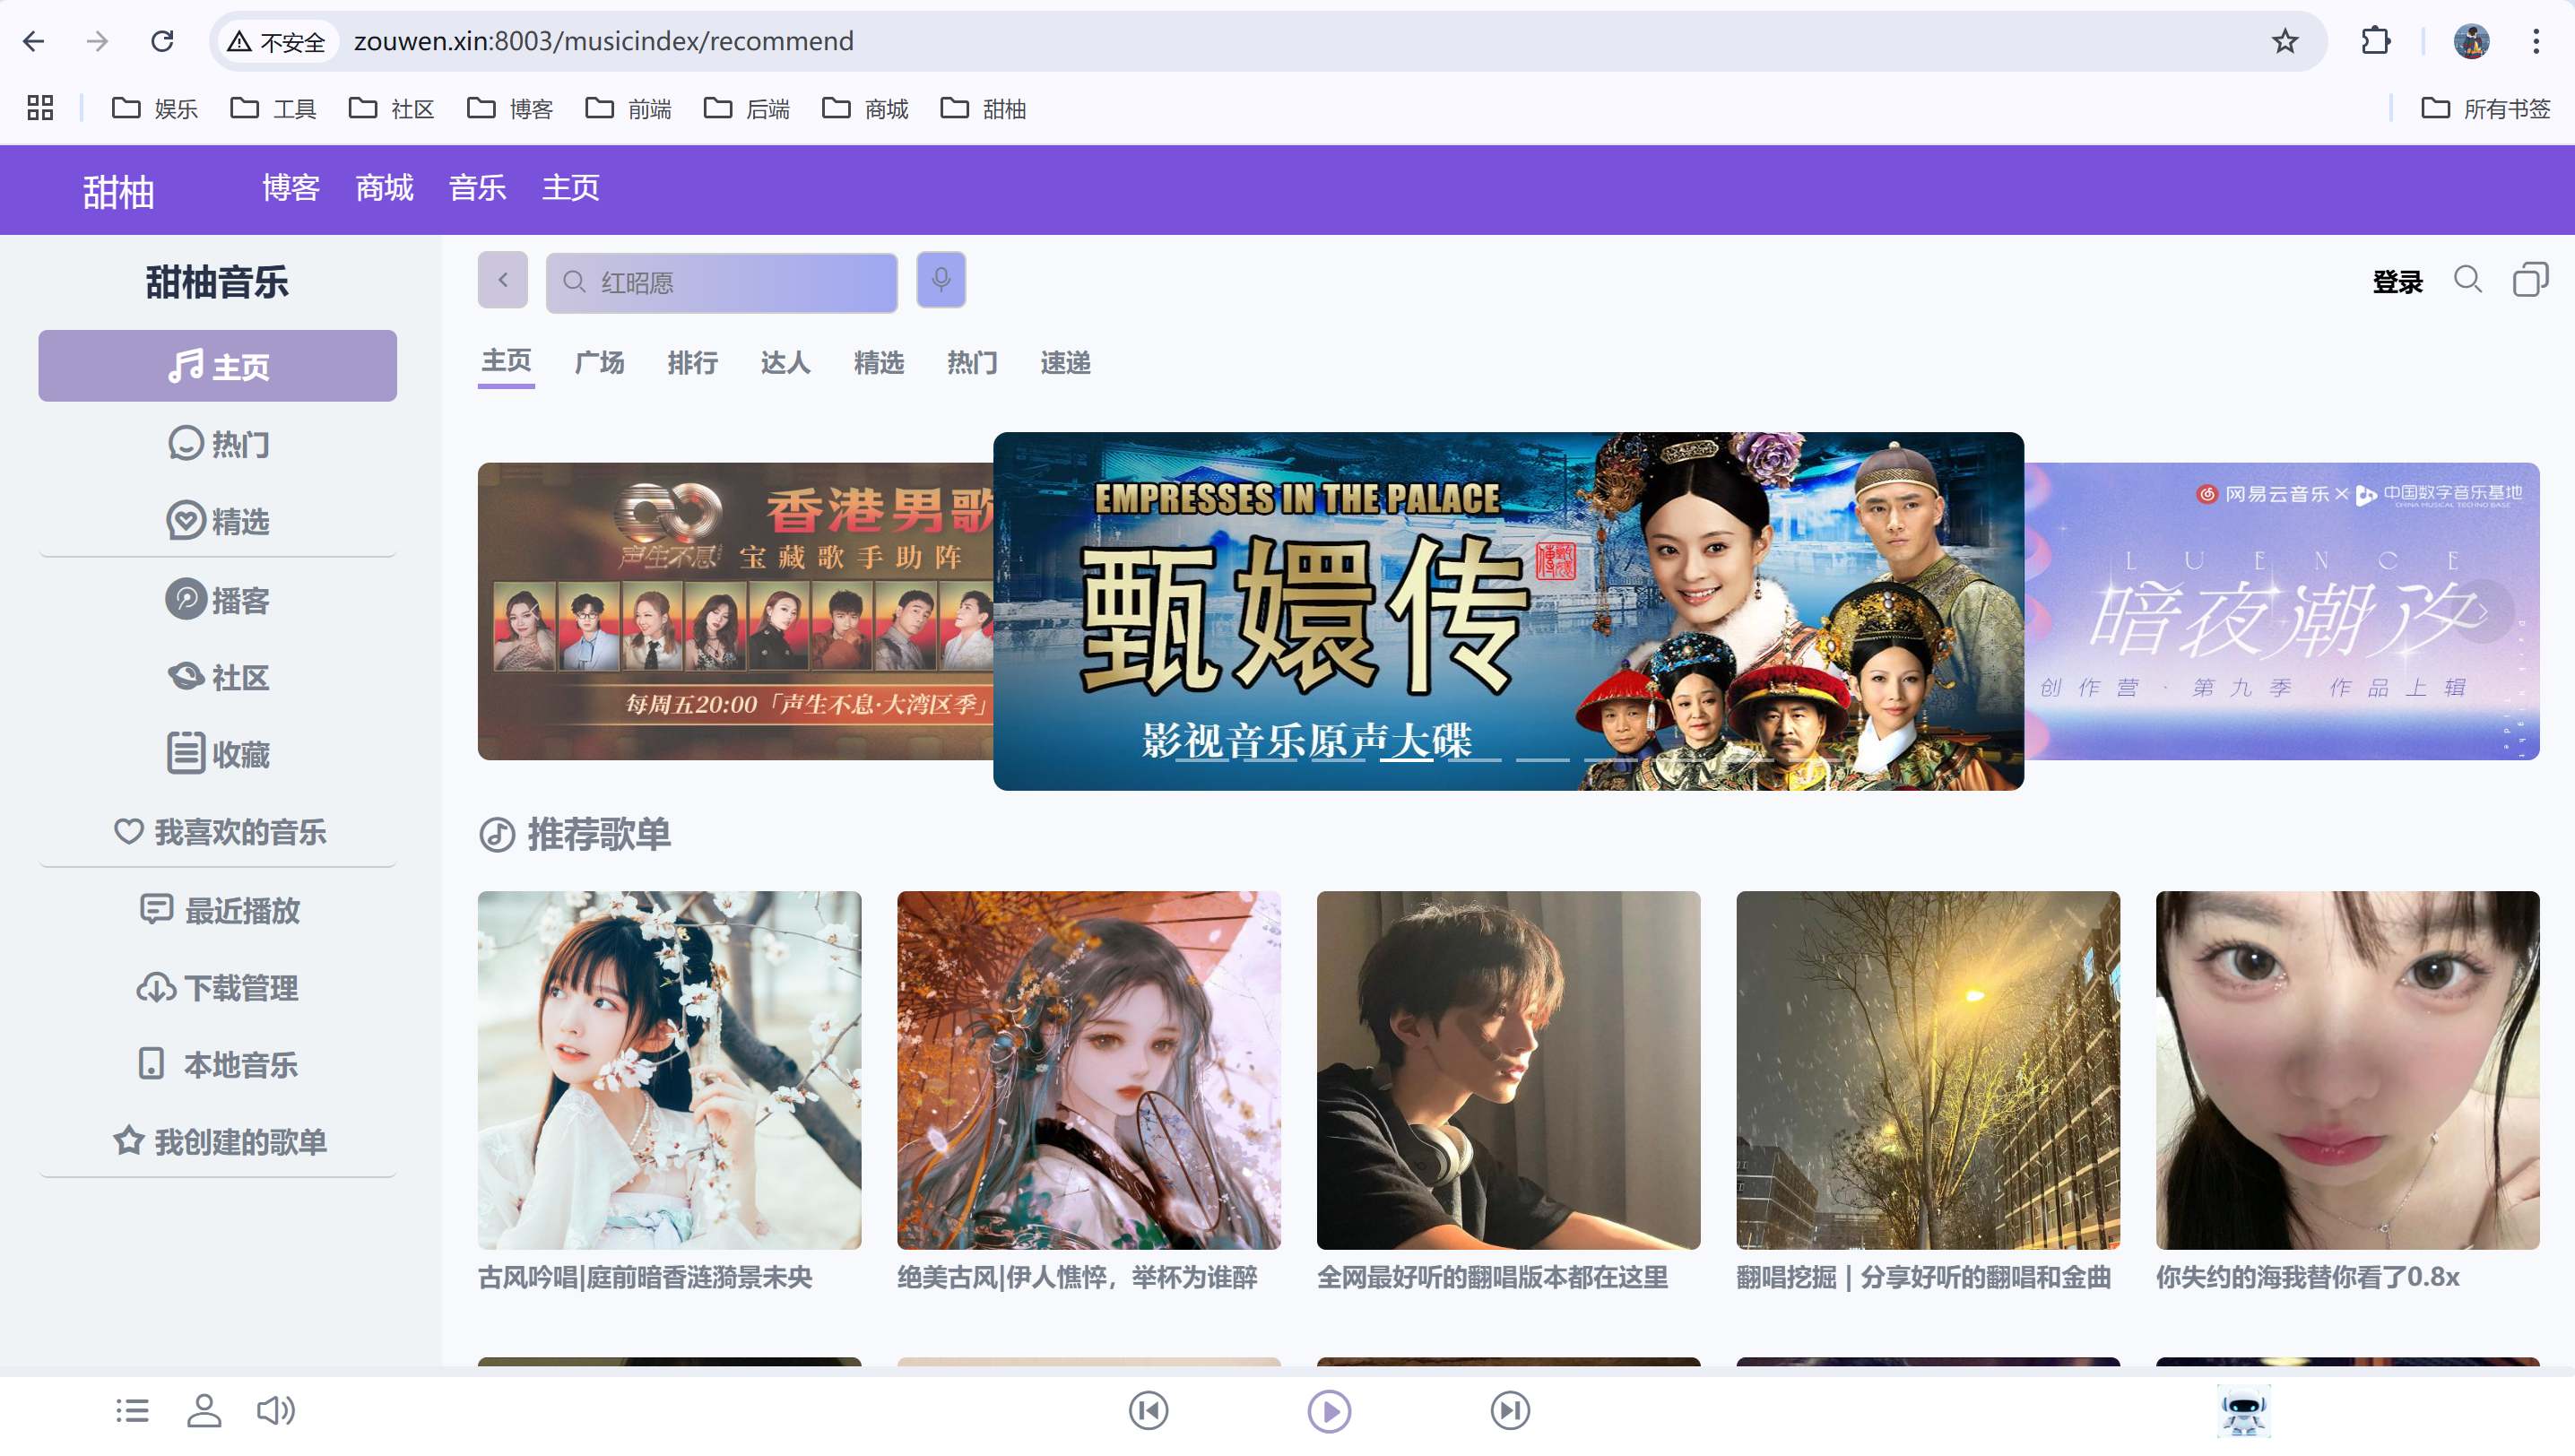
Task: Open the apps grid in bookmarks bar
Action: (40, 108)
